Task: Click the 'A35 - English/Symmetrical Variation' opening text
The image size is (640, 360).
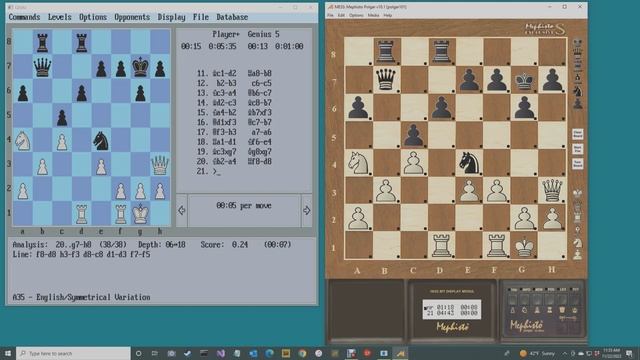Action: point(81,297)
